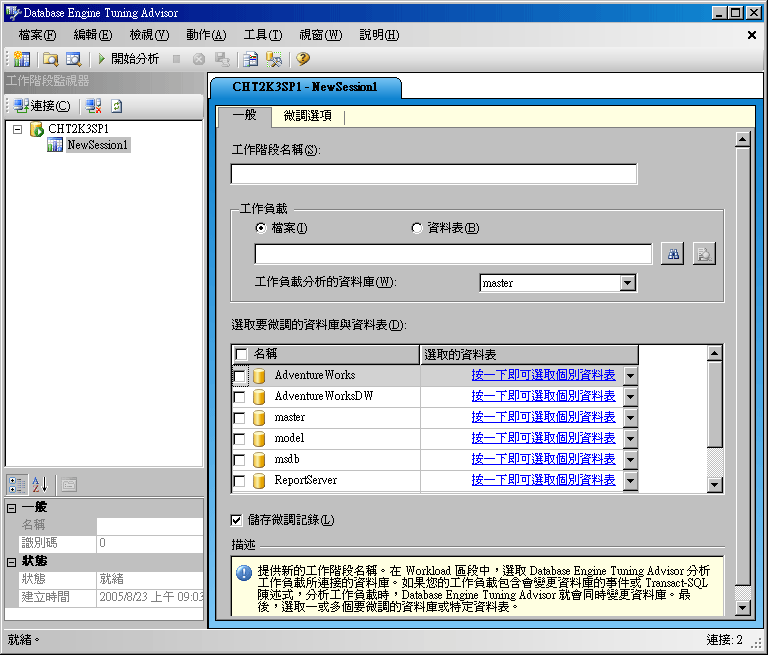
Task: Open the msdb tables dropdown arrow
Action: [630, 460]
